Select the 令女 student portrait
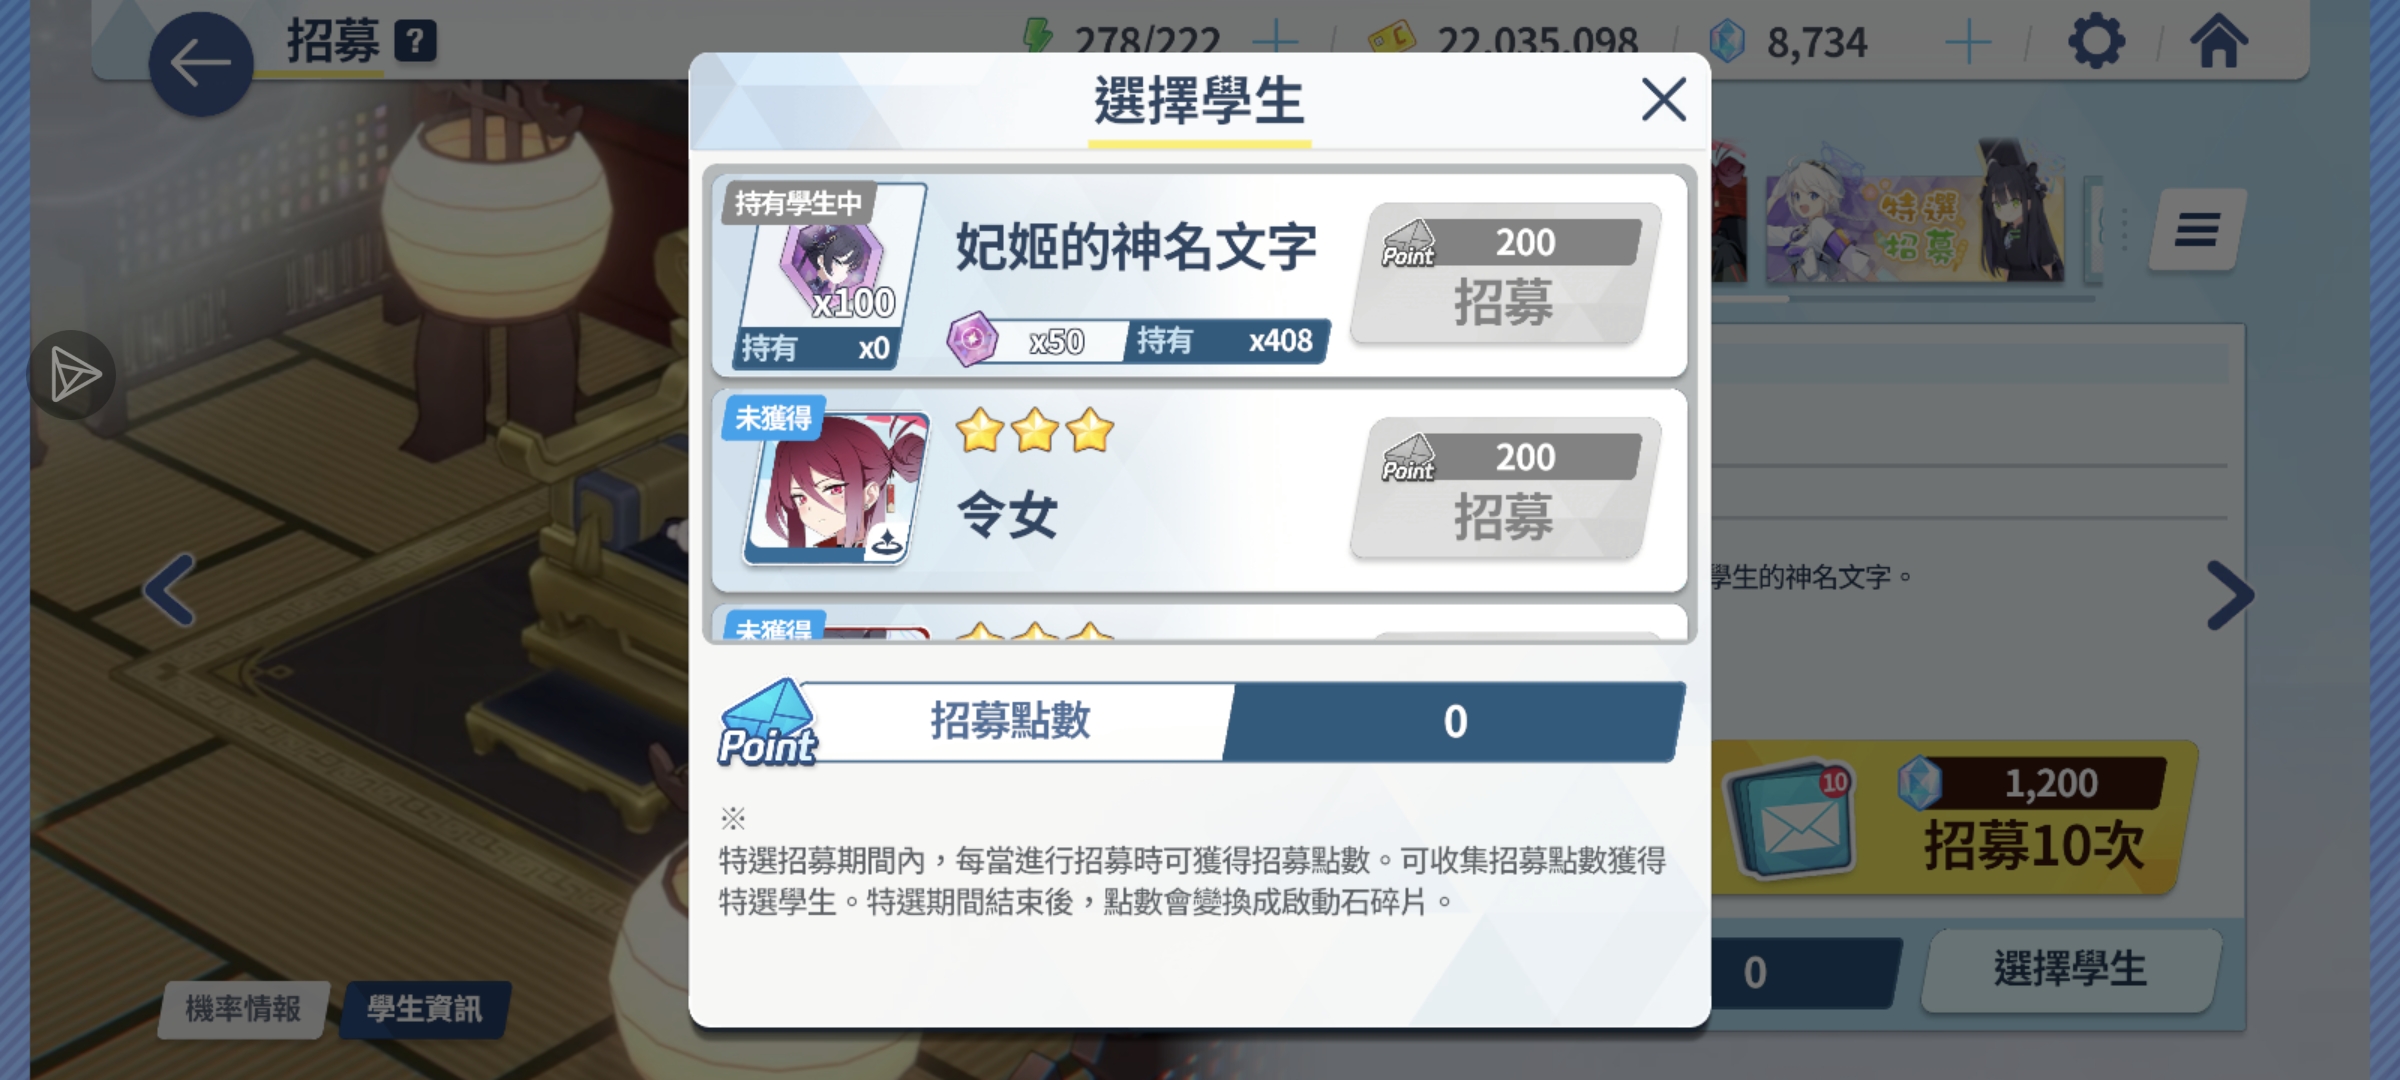2400x1080 pixels. [x=835, y=489]
